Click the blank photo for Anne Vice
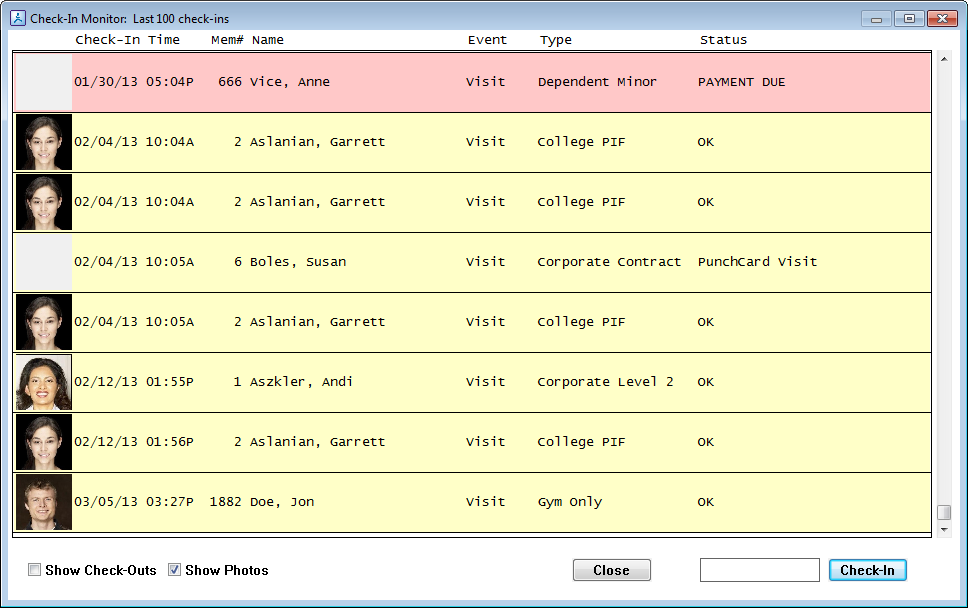 click(x=44, y=82)
